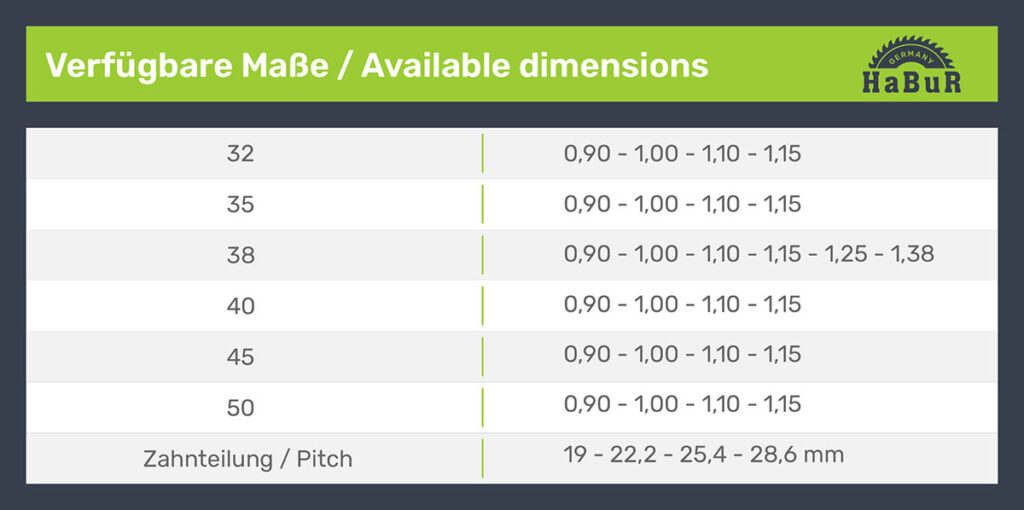Click the thickness values in the 50 row
Image resolution: width=1024 pixels, height=510 pixels.
click(682, 404)
